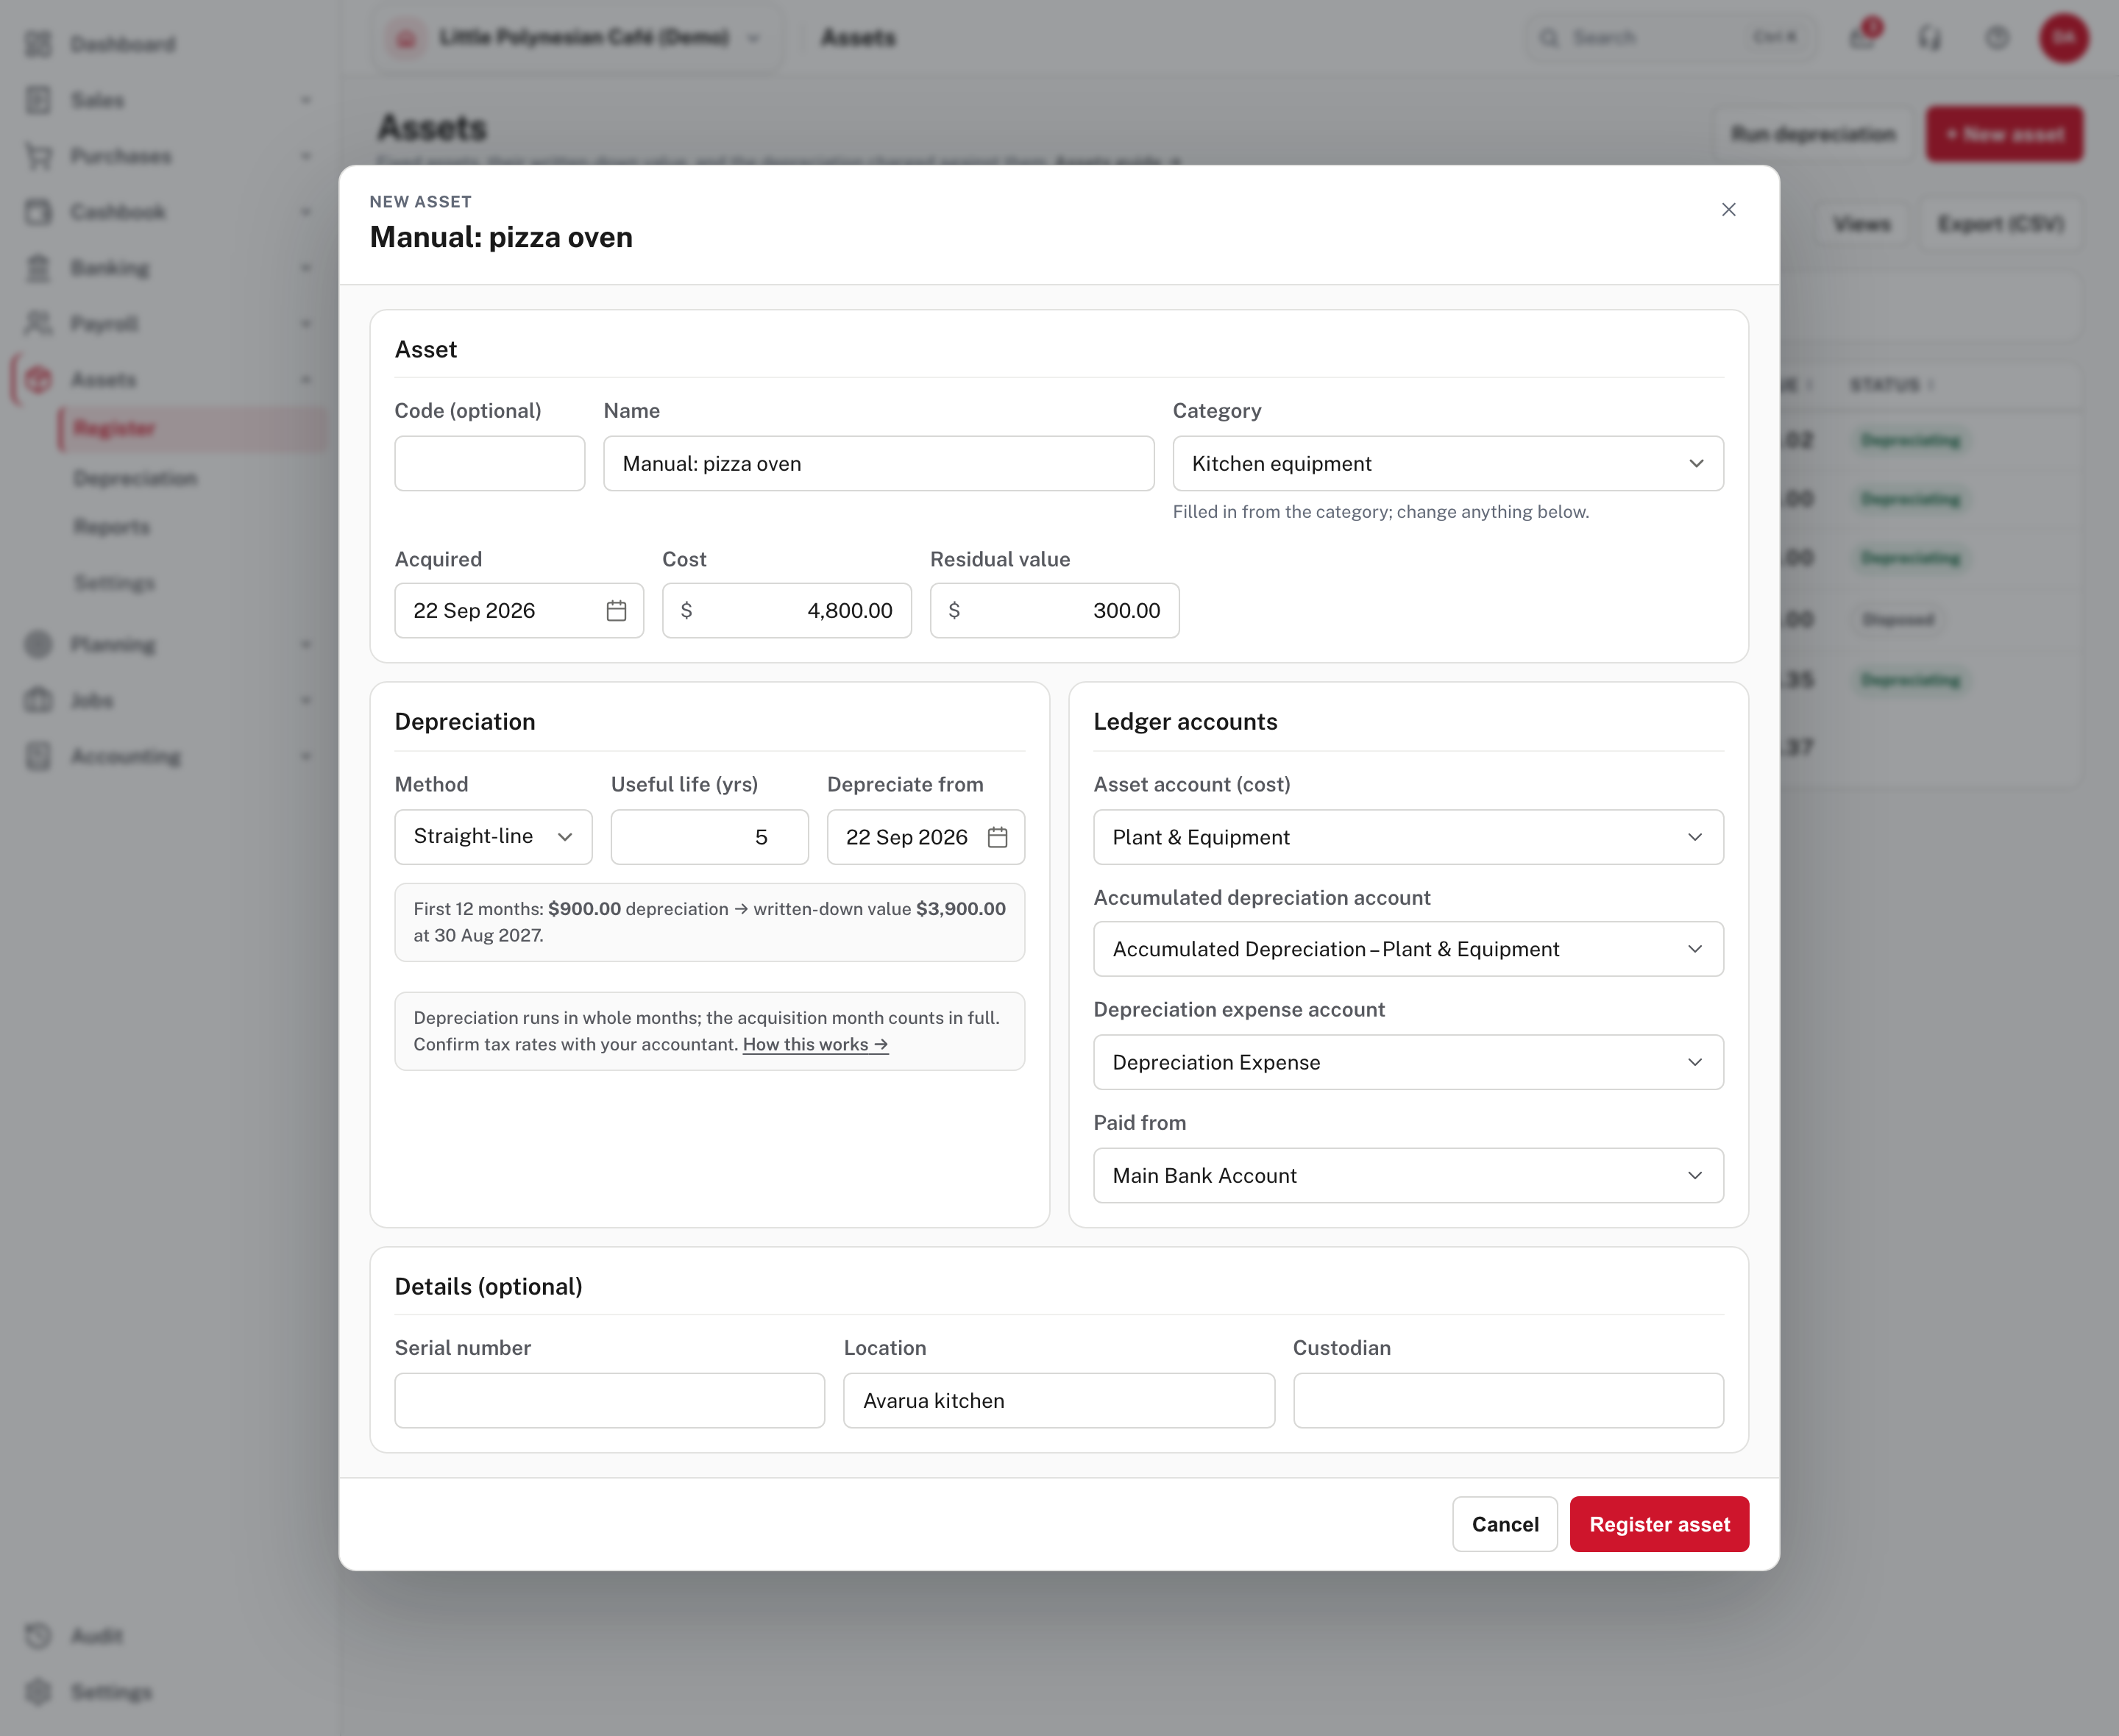
Task: Click the Purchases cart icon
Action: click(38, 156)
